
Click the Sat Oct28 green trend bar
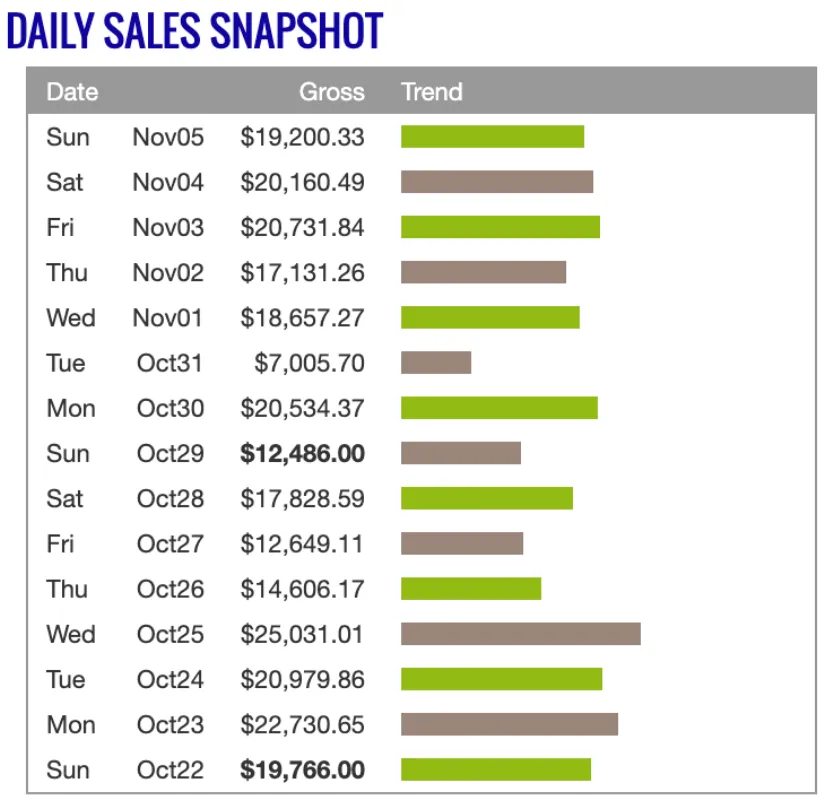point(487,498)
